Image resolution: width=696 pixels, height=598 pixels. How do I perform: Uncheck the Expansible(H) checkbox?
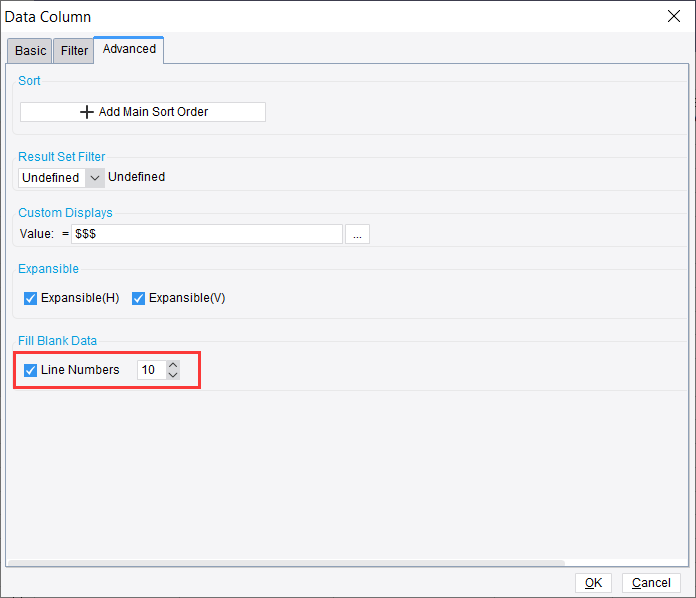click(x=30, y=298)
